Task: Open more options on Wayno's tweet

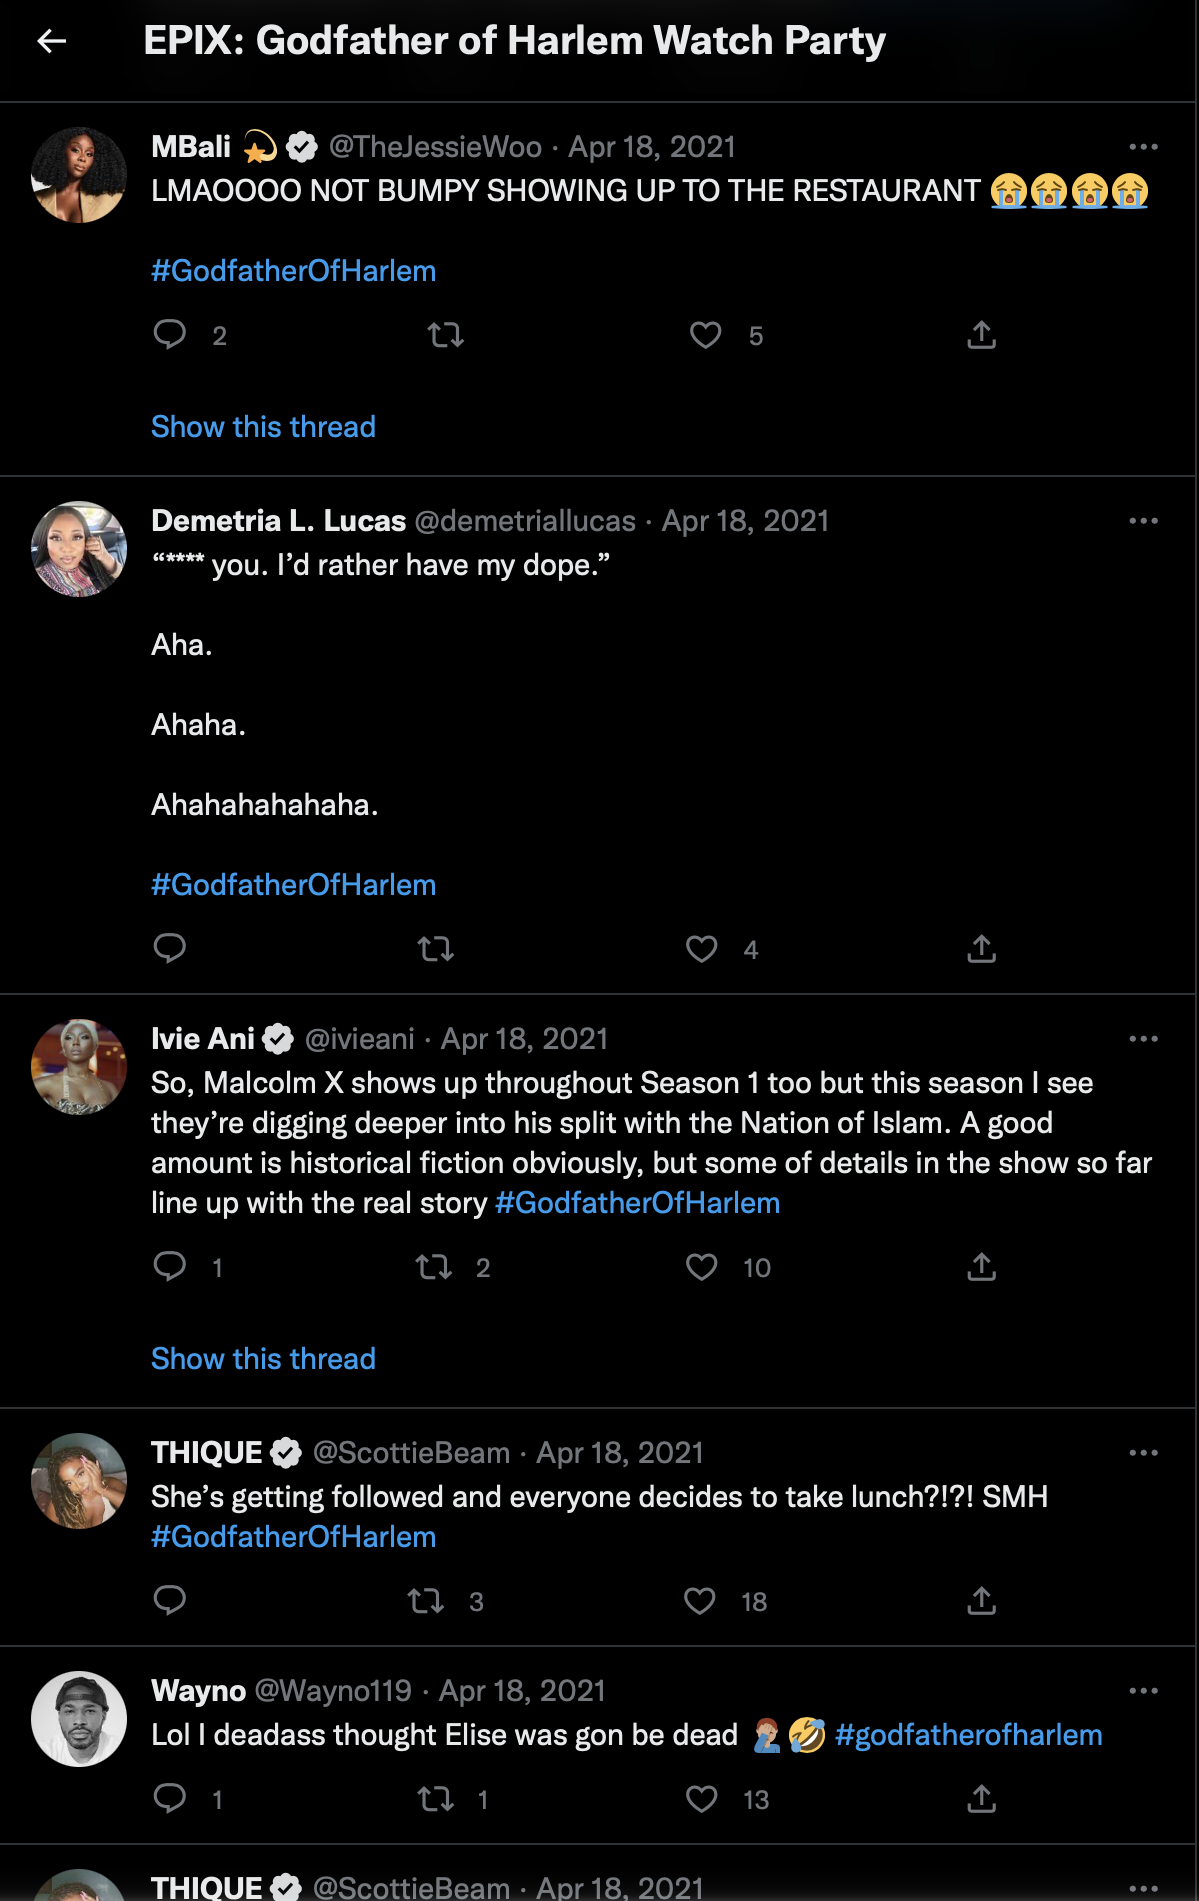Action: click(1142, 1691)
